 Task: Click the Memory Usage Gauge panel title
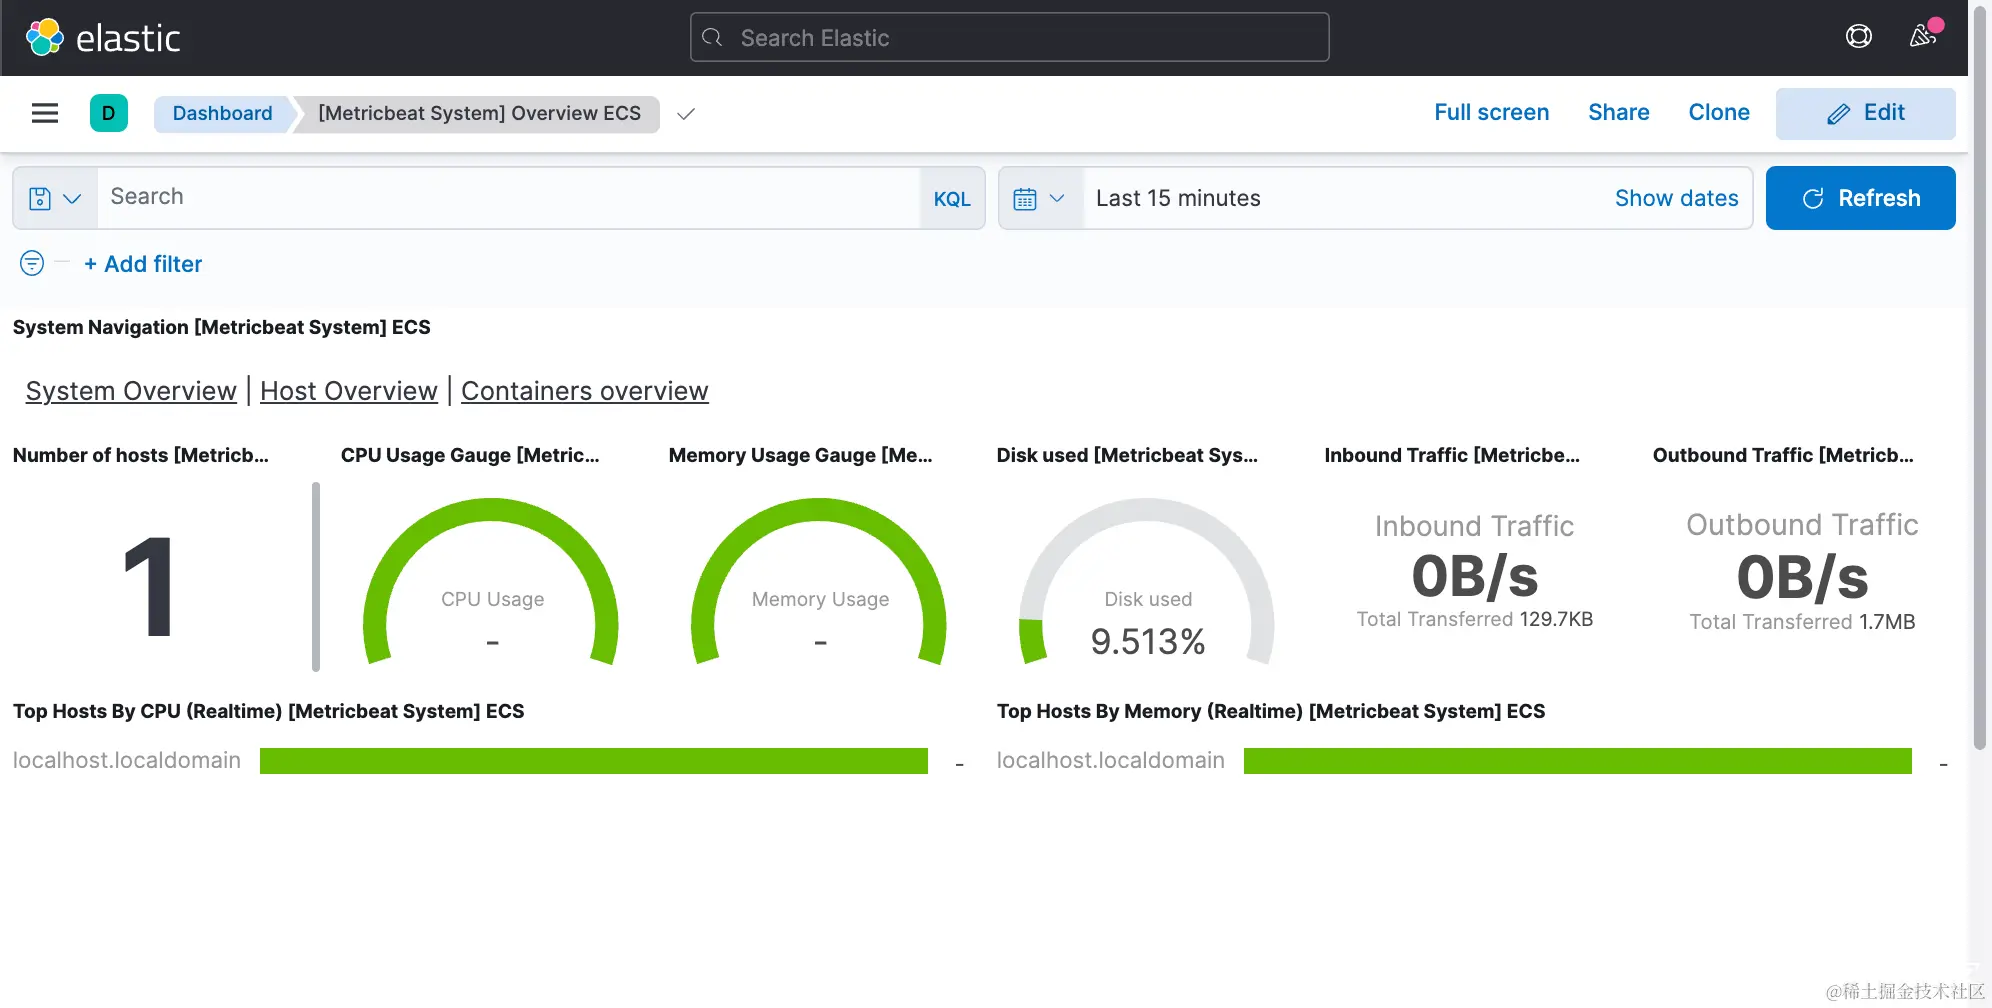click(800, 455)
